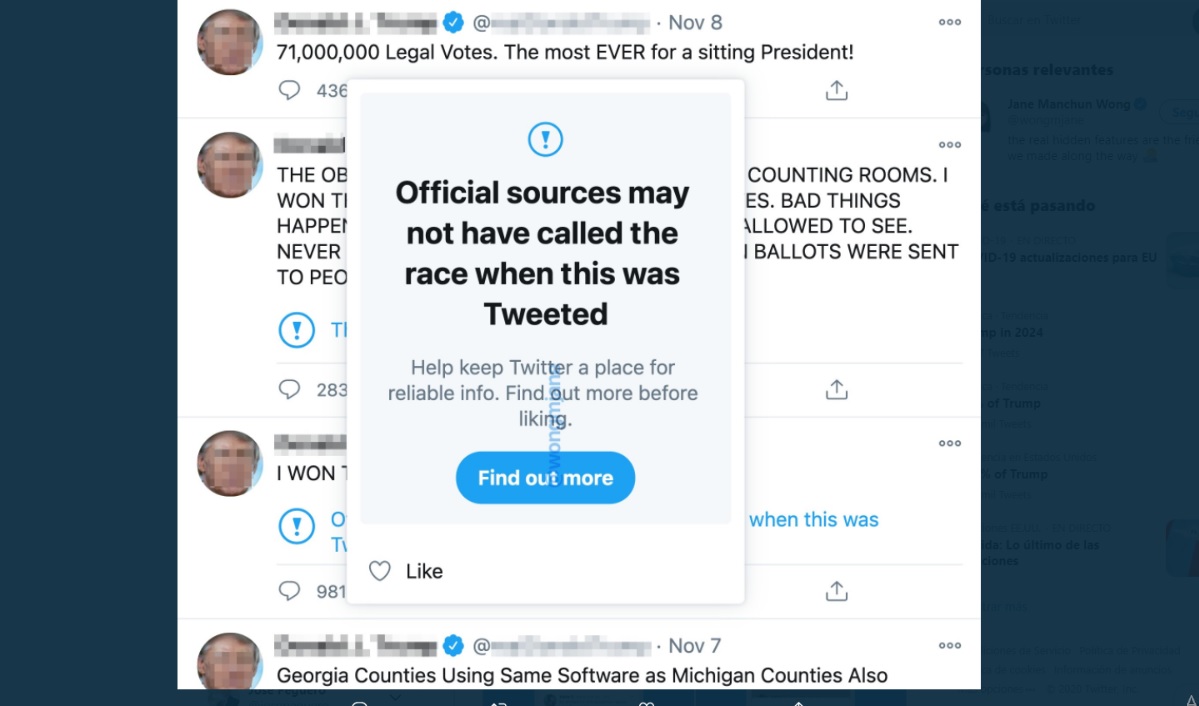Image resolution: width=1199 pixels, height=706 pixels.
Task: Click reply icon showing 981 comments
Action: click(x=289, y=591)
